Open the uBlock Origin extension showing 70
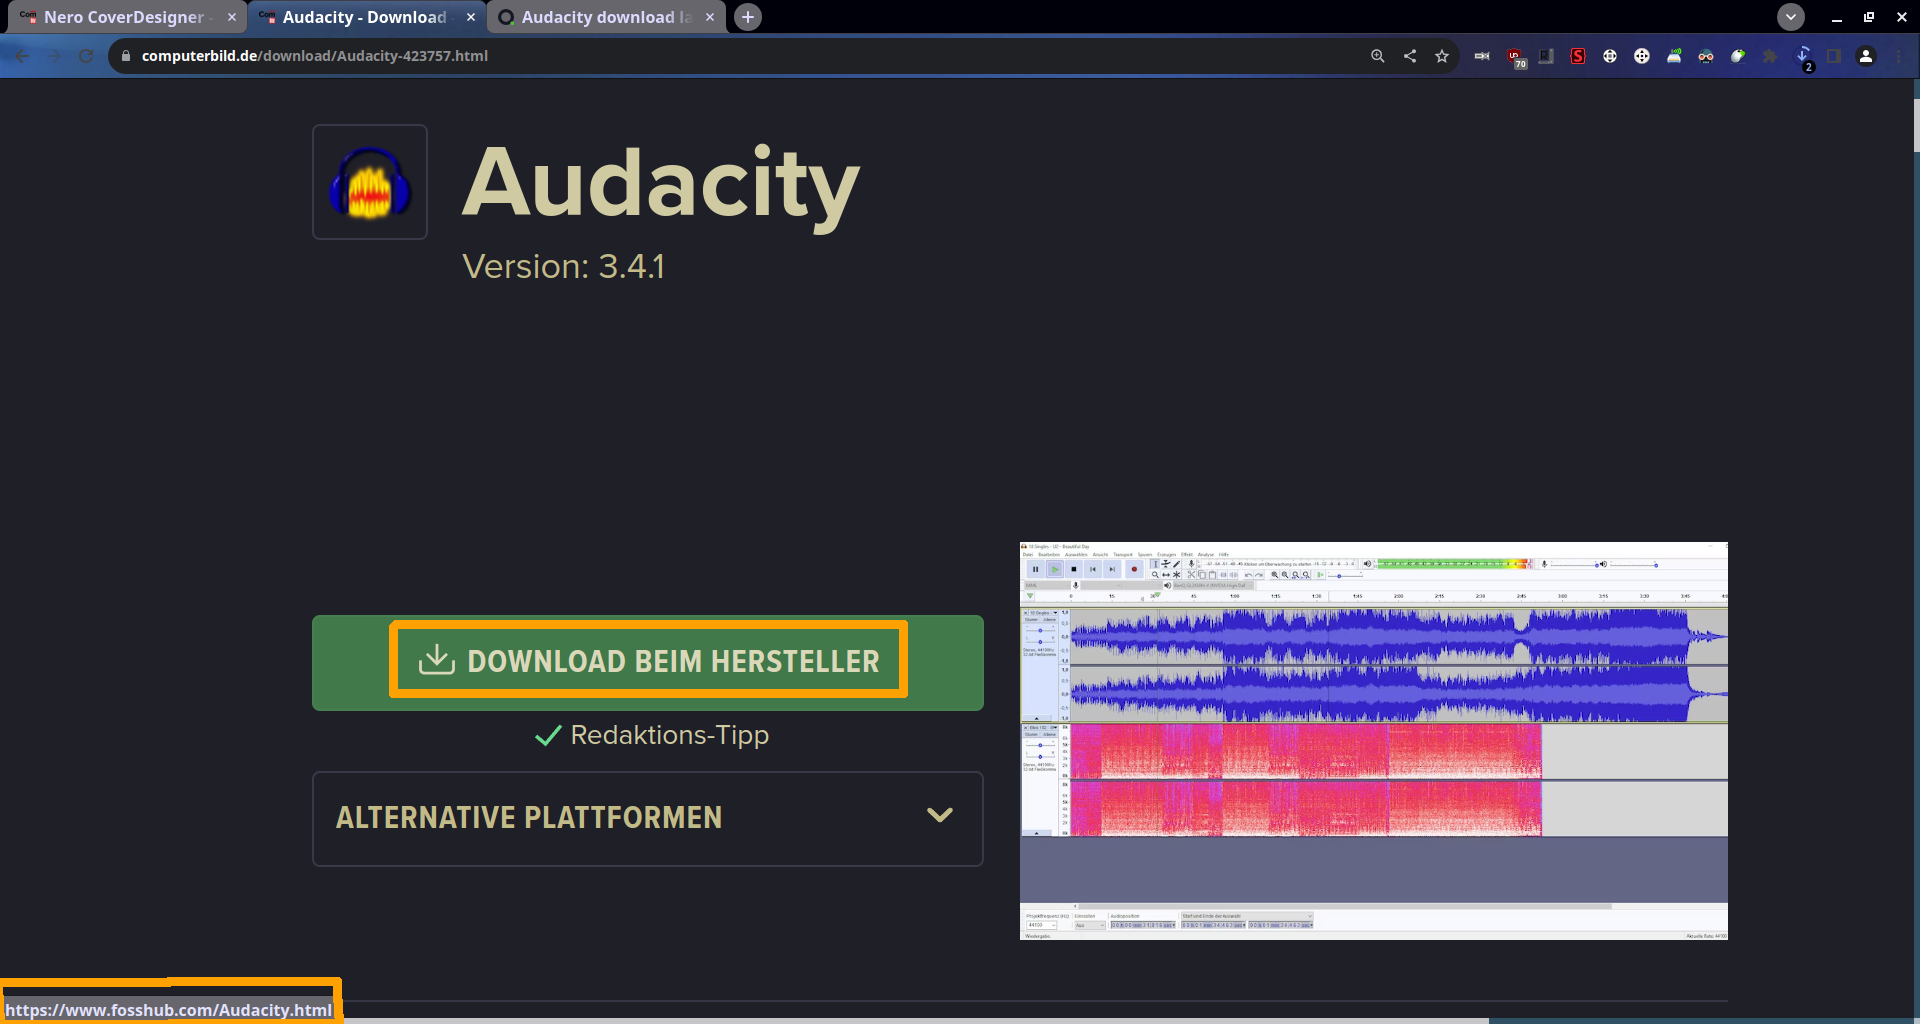Image resolution: width=1920 pixels, height=1024 pixels. click(x=1516, y=58)
